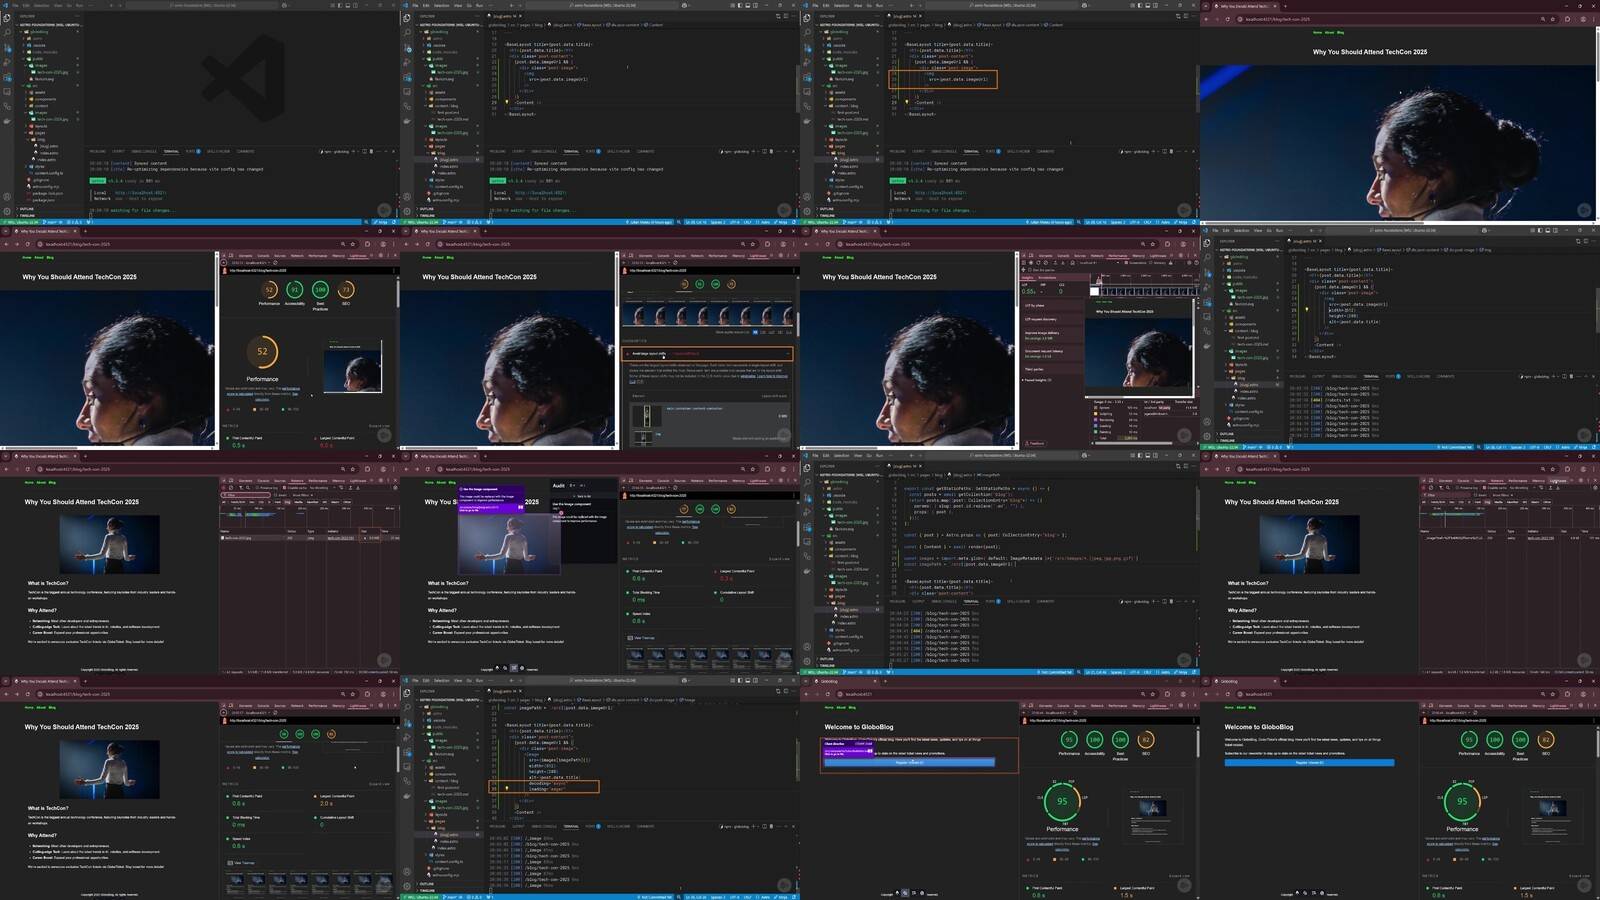Open Docker whale icon in empty-editor VS Code activity bar
Viewport: 1600px width, 900px height.
(7, 121)
